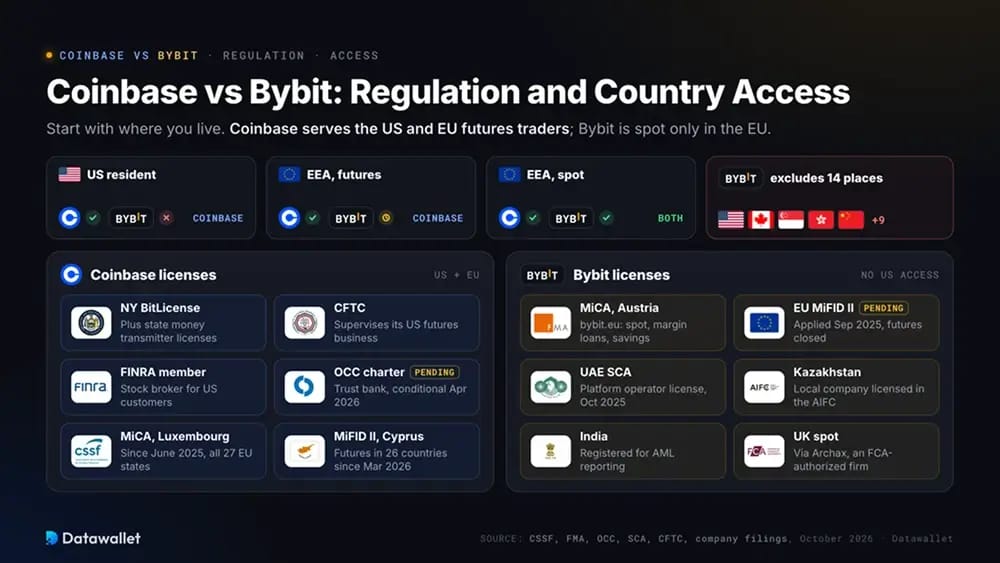The height and width of the screenshot is (563, 1000).
Task: Click the red cross next to Bybit for US resident
Action: (166, 218)
